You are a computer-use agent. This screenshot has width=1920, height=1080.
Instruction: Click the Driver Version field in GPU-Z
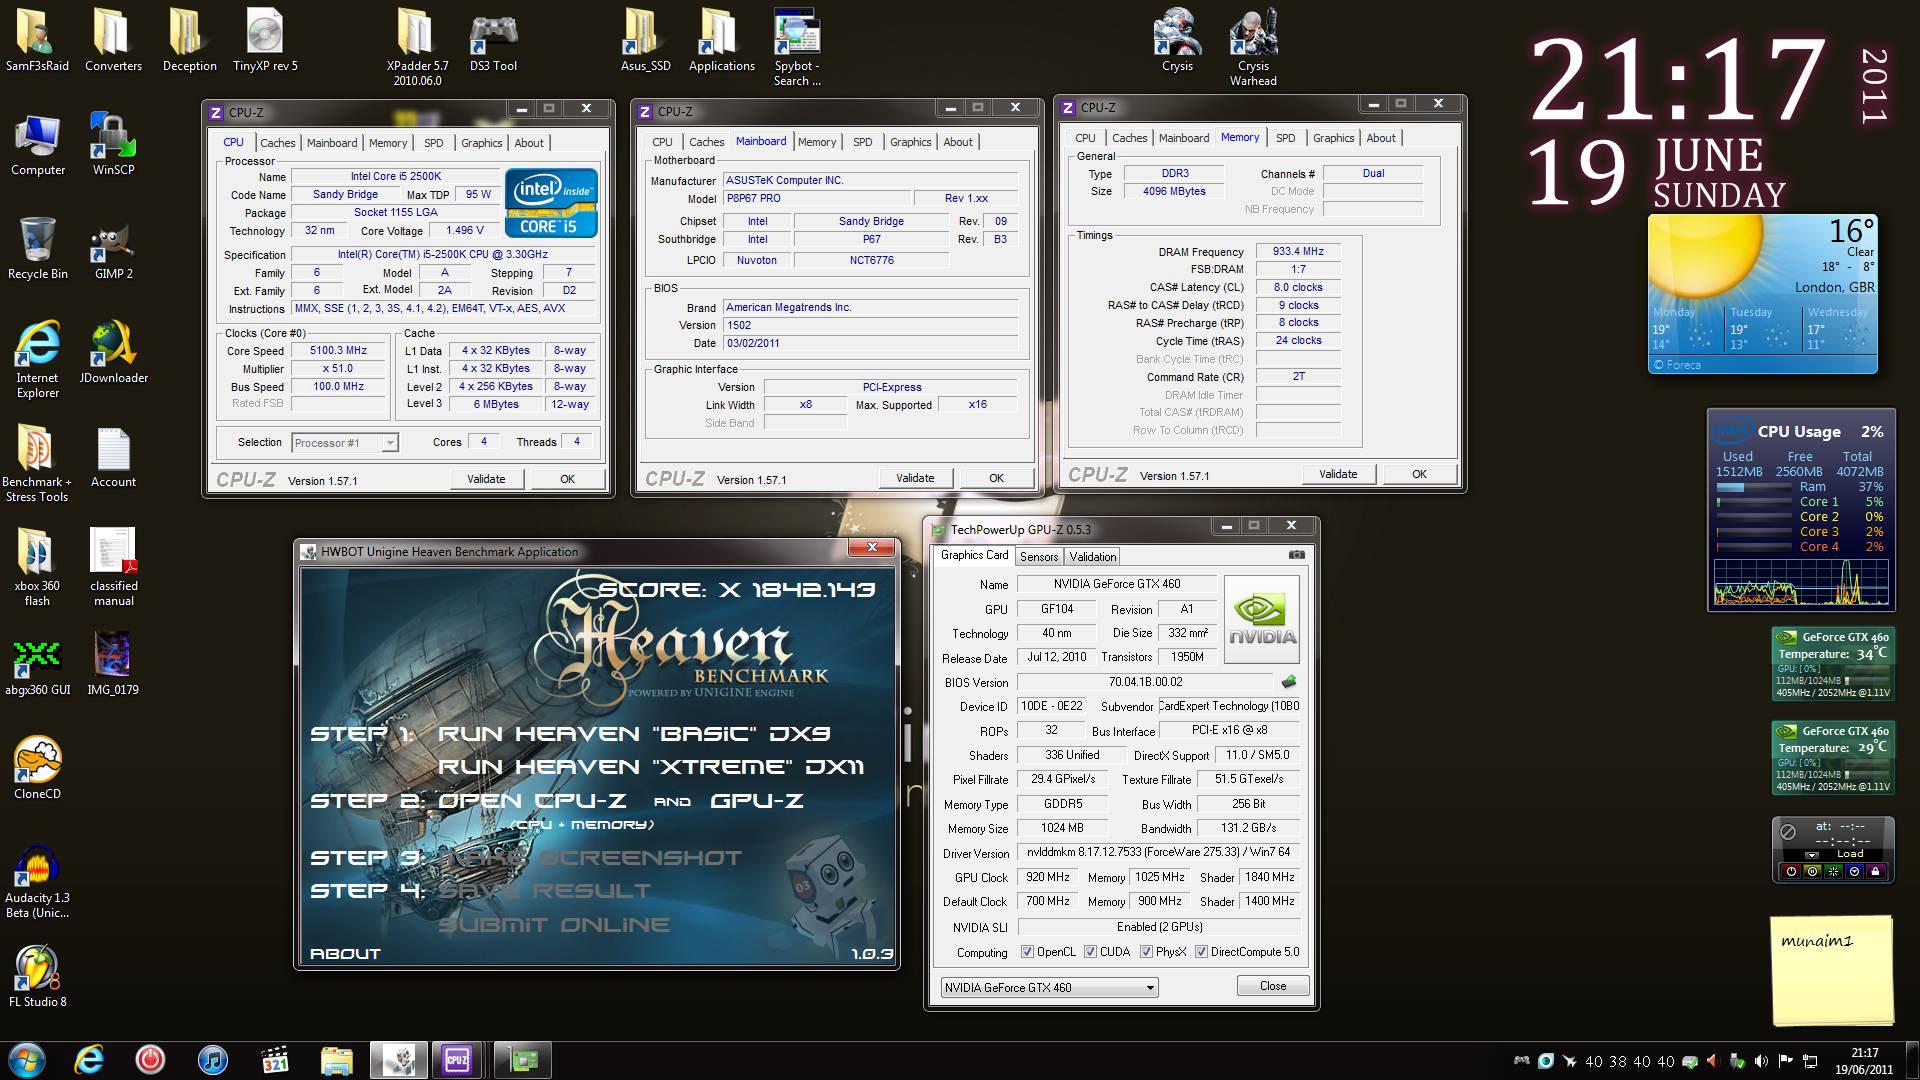1159,853
